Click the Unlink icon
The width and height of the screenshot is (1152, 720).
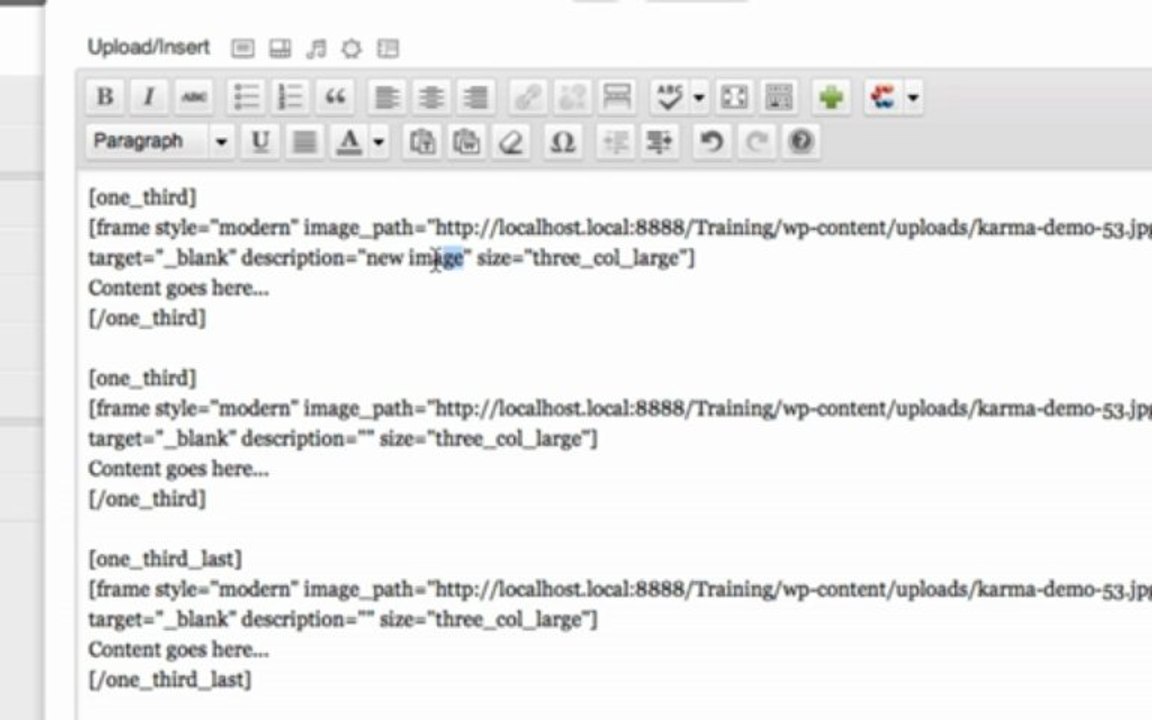572,96
